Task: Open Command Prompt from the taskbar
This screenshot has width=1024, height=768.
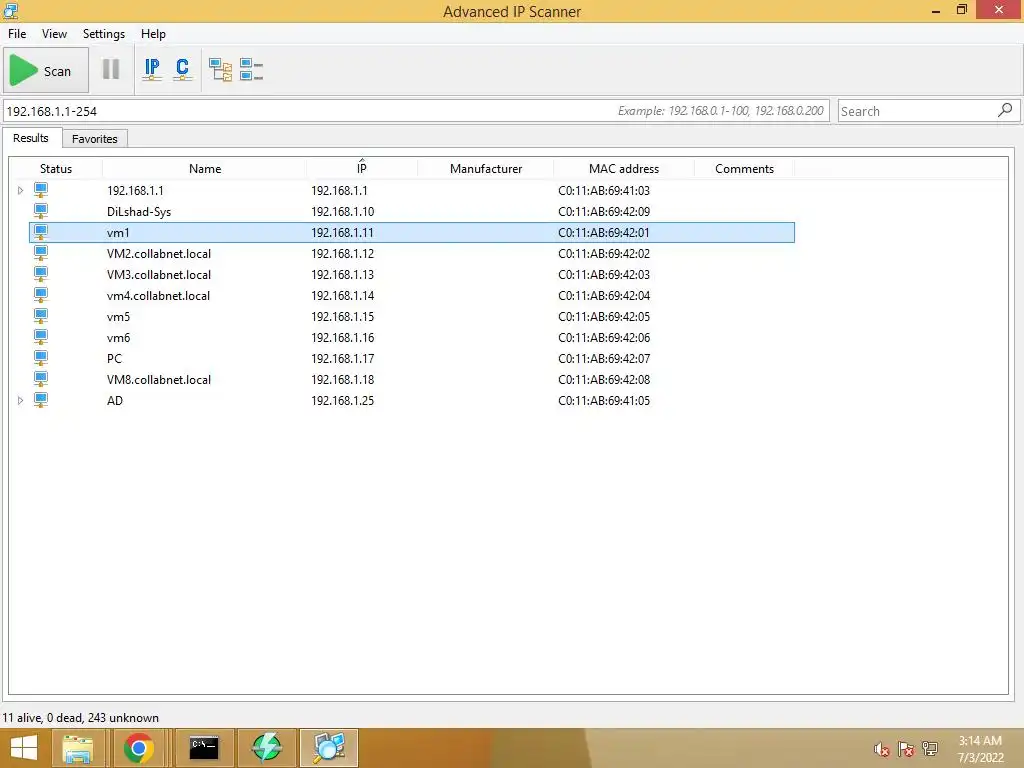Action: [204, 748]
